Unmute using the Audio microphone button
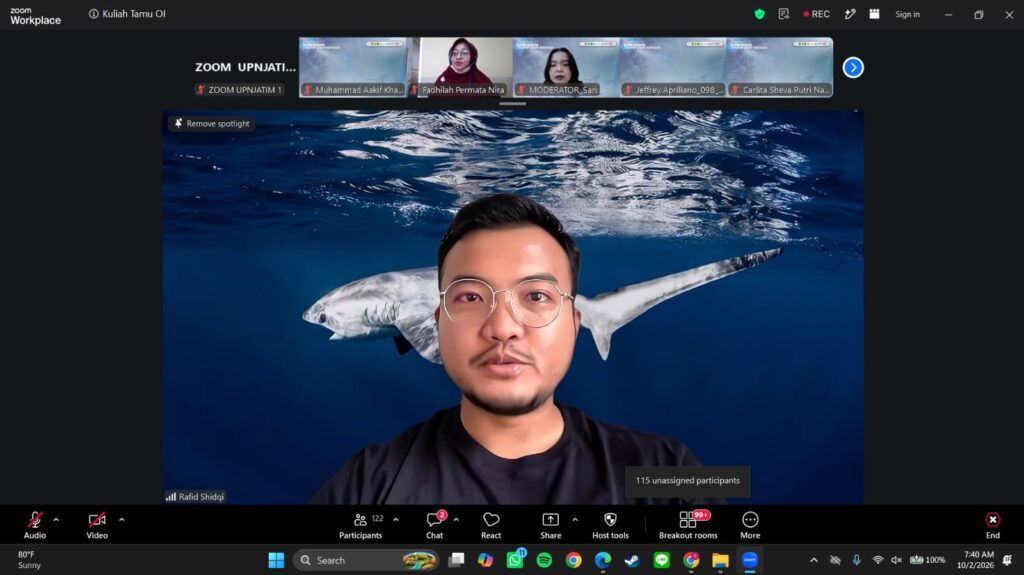Viewport: 1024px width, 575px height. coord(35,525)
